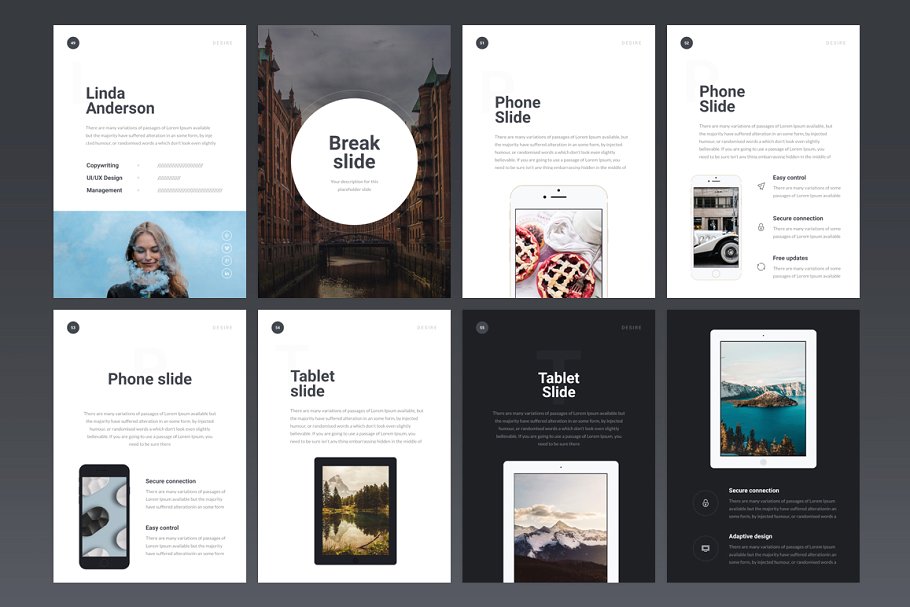Image resolution: width=910 pixels, height=607 pixels.
Task: Click the LinkedIn icon on Linda's photo
Action: 227,273
